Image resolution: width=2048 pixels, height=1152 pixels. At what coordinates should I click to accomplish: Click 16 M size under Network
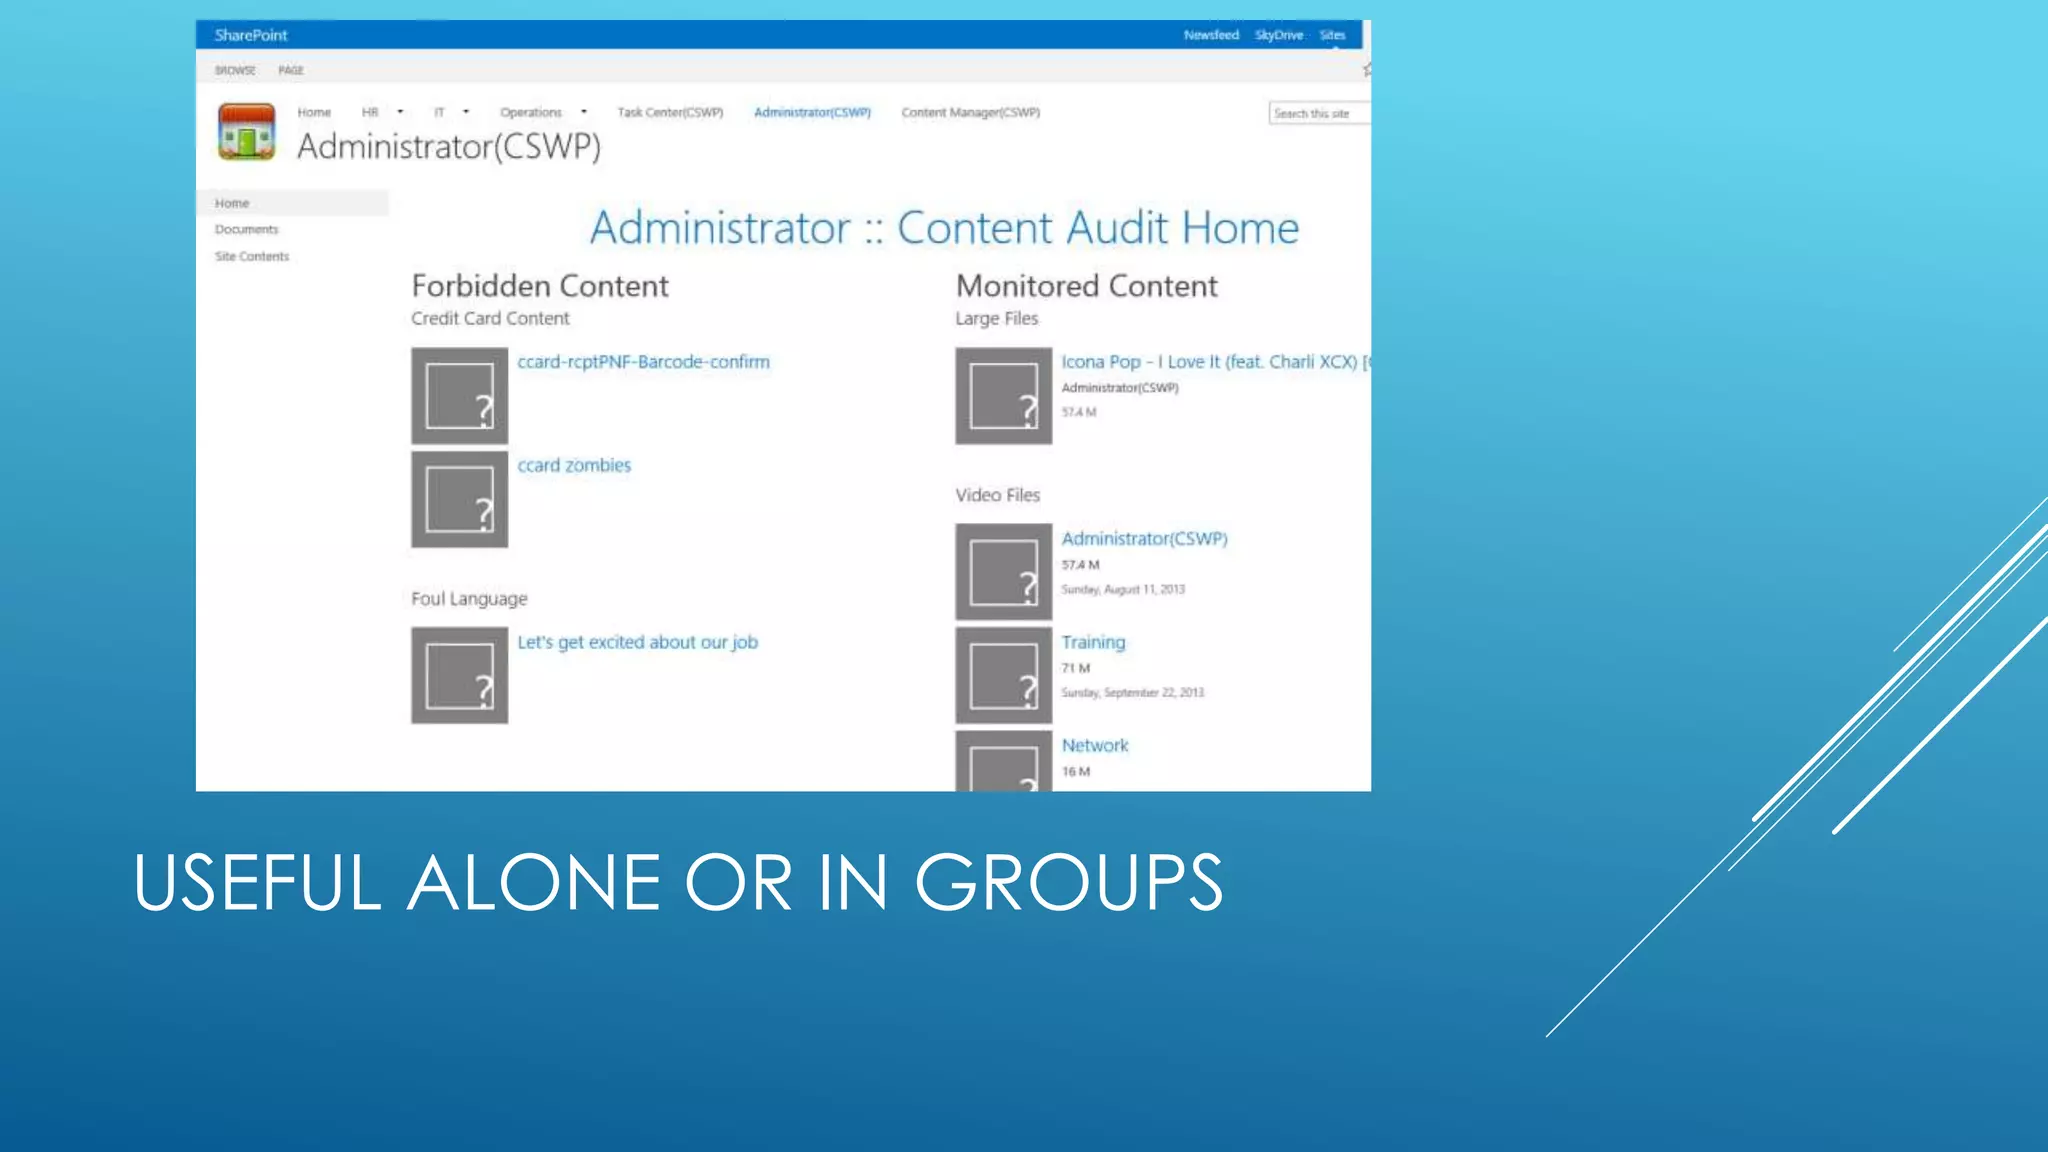[x=1076, y=772]
